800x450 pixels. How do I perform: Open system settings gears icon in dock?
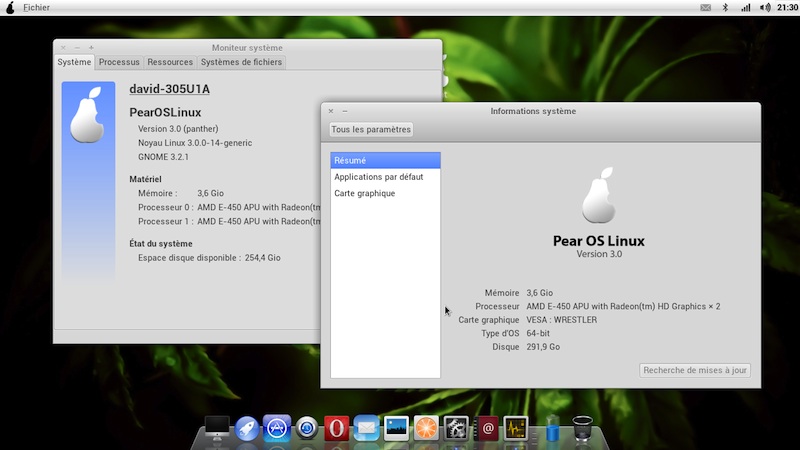point(456,428)
